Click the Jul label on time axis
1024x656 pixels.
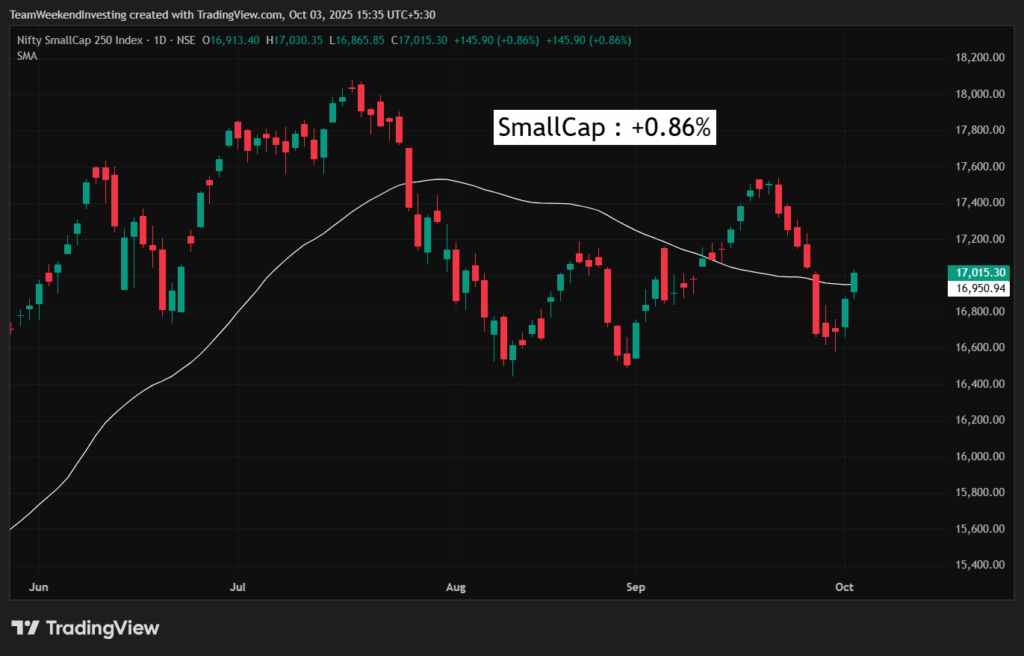pyautogui.click(x=238, y=588)
